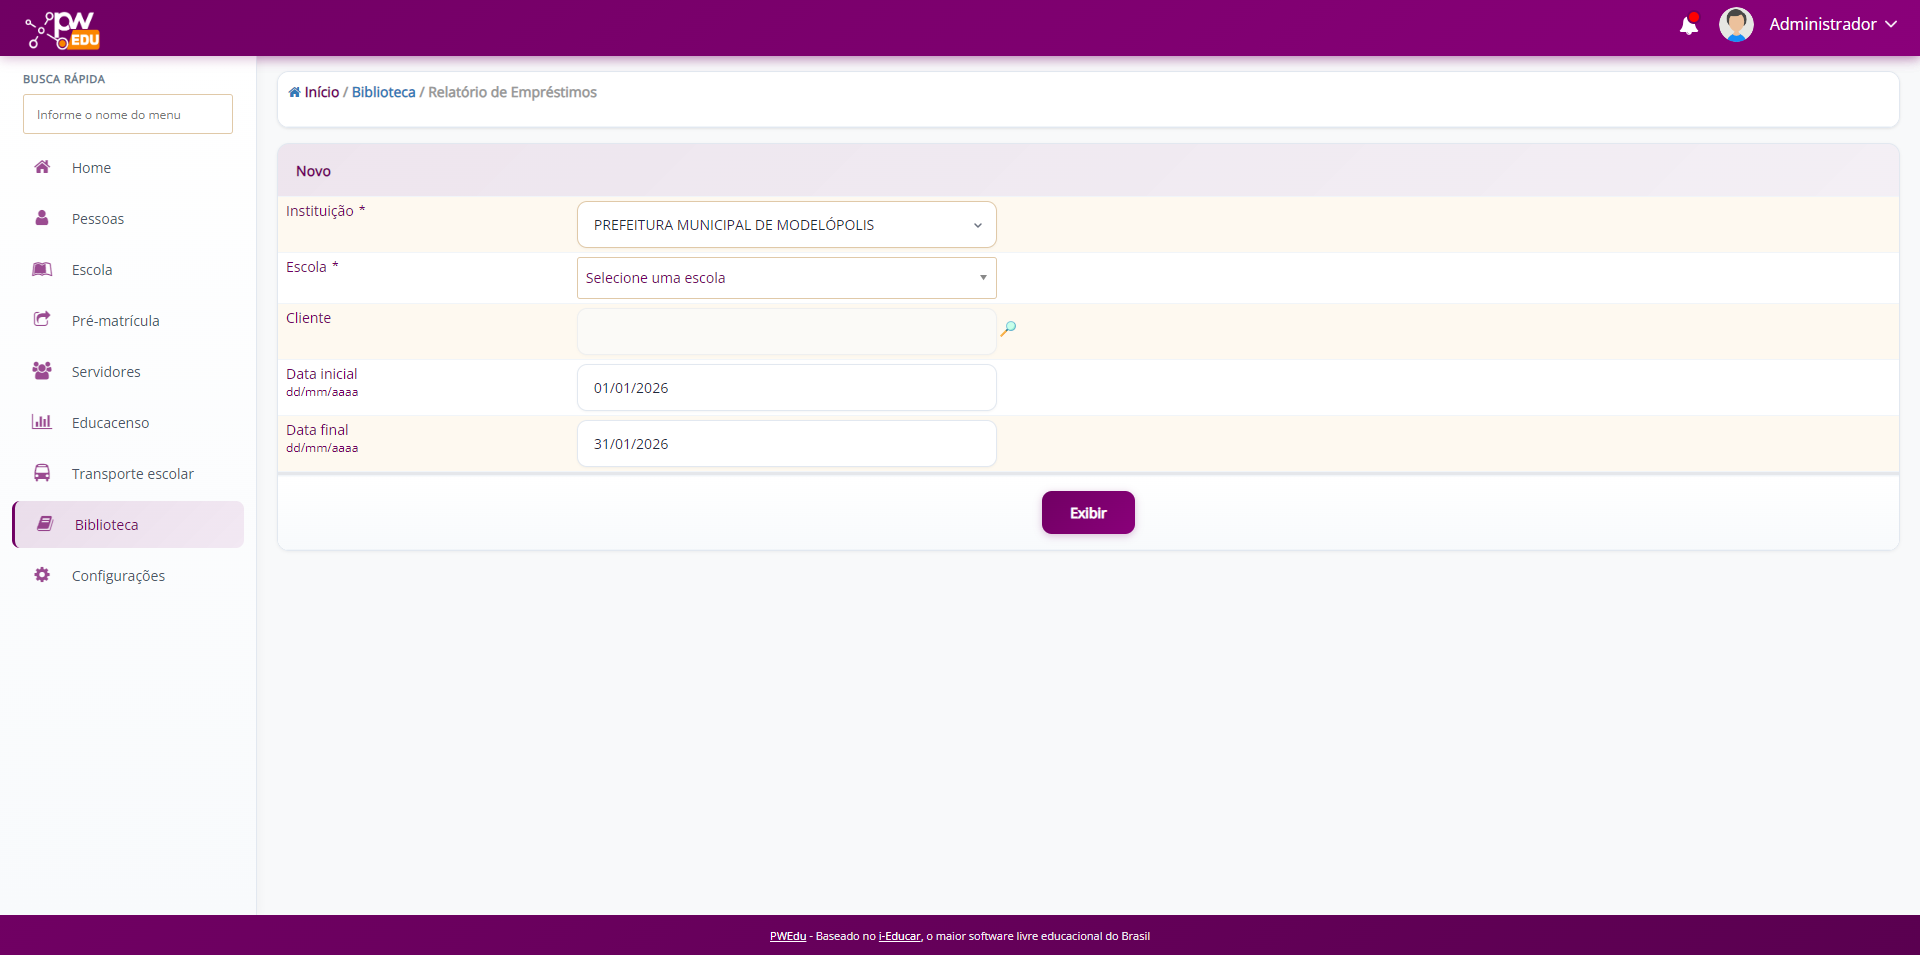Select the Biblioteca sidebar menu item
The image size is (1920, 955).
pos(107,525)
